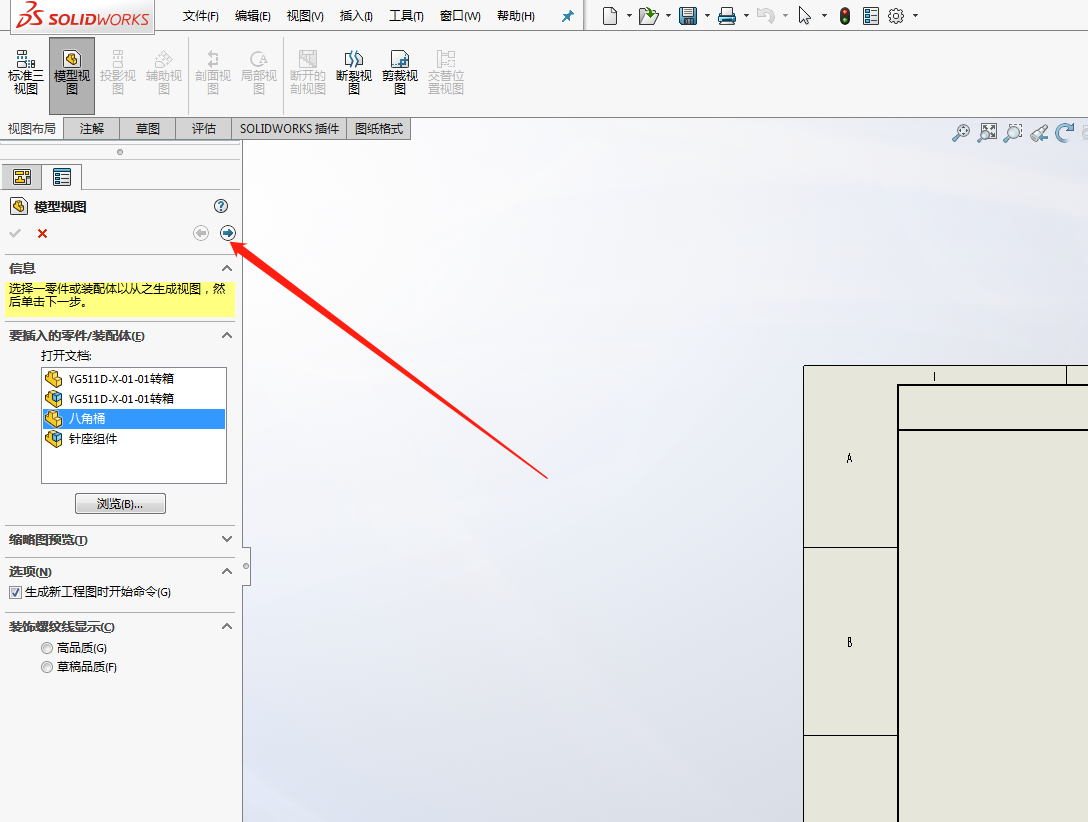Screen dimensions: 1088x822
Task: Open the Options gear icon
Action: (x=896, y=15)
